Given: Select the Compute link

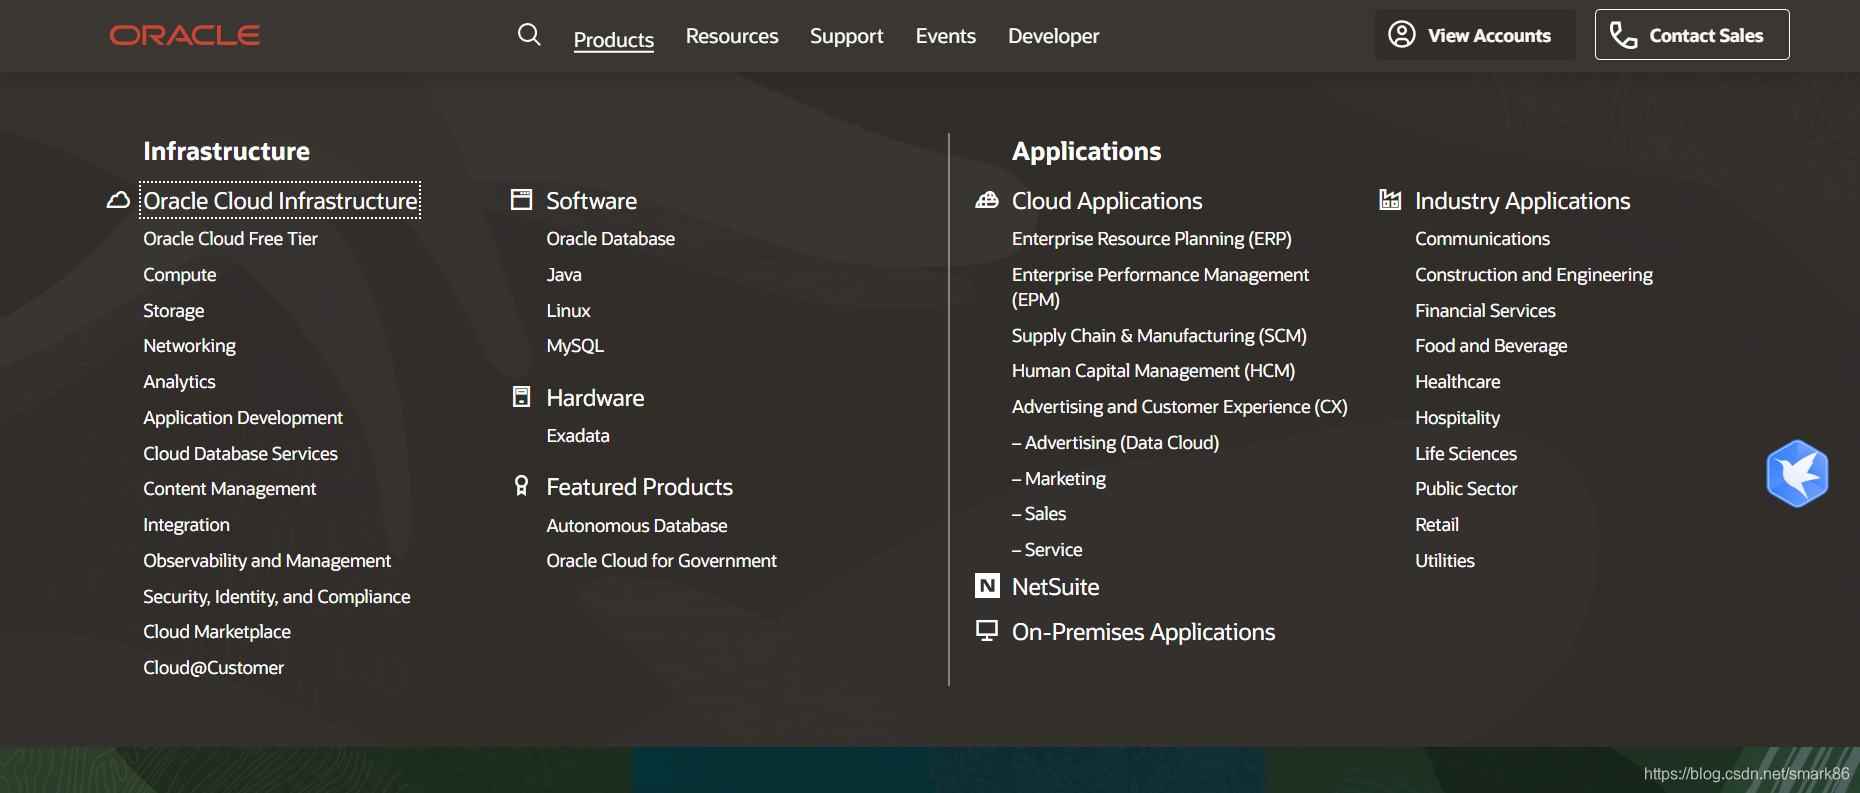Looking at the screenshot, I should [x=180, y=275].
